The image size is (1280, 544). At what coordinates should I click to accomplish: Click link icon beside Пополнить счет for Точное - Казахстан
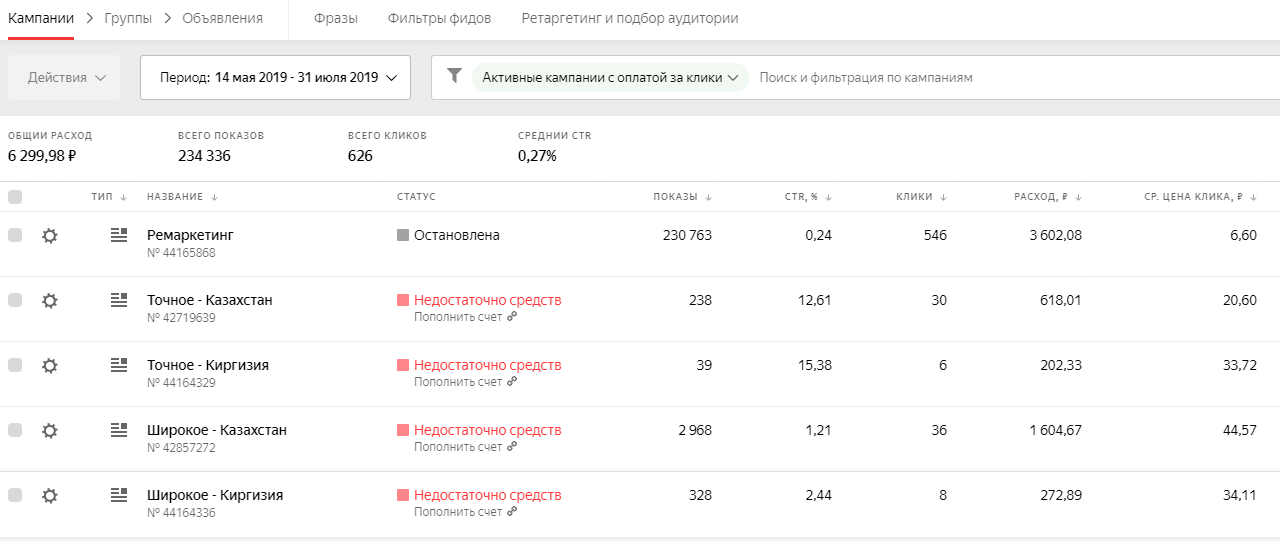(x=512, y=317)
